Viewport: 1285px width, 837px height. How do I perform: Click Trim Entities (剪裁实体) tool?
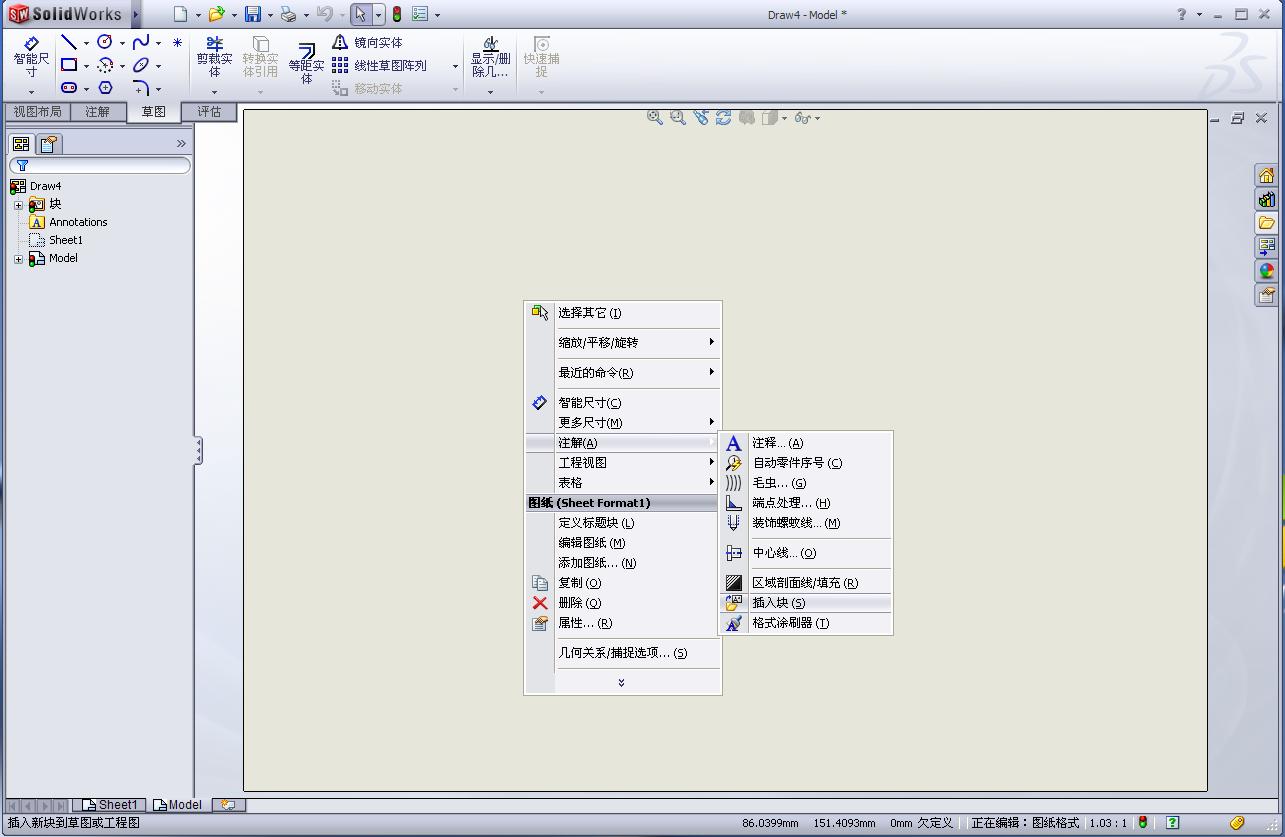click(x=214, y=57)
